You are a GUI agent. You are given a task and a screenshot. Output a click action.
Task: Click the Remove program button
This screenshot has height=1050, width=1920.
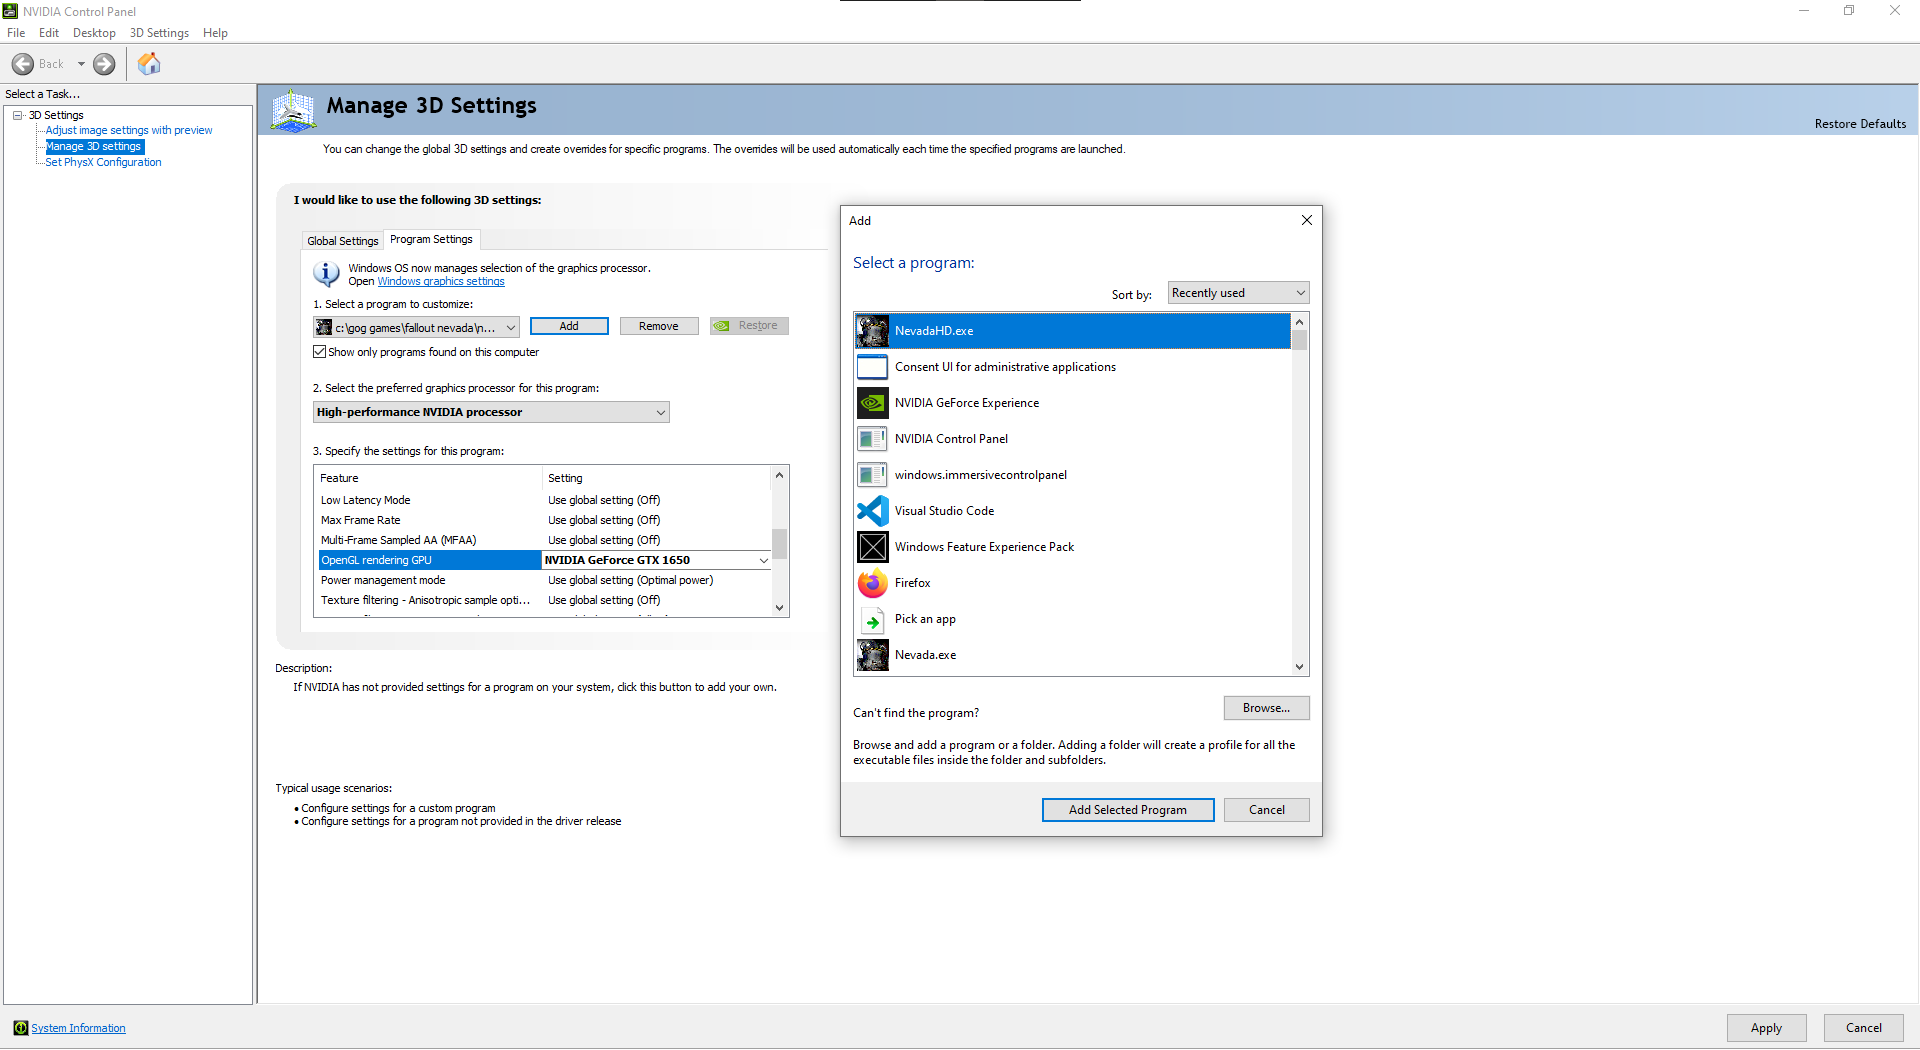click(659, 326)
